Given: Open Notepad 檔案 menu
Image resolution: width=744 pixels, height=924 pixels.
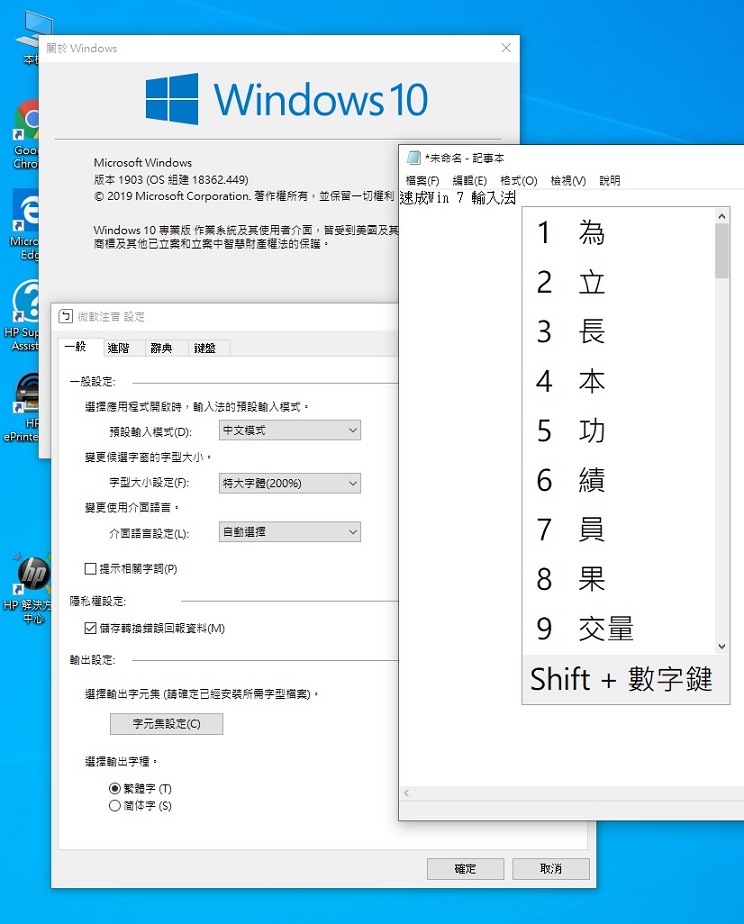Looking at the screenshot, I should (422, 180).
